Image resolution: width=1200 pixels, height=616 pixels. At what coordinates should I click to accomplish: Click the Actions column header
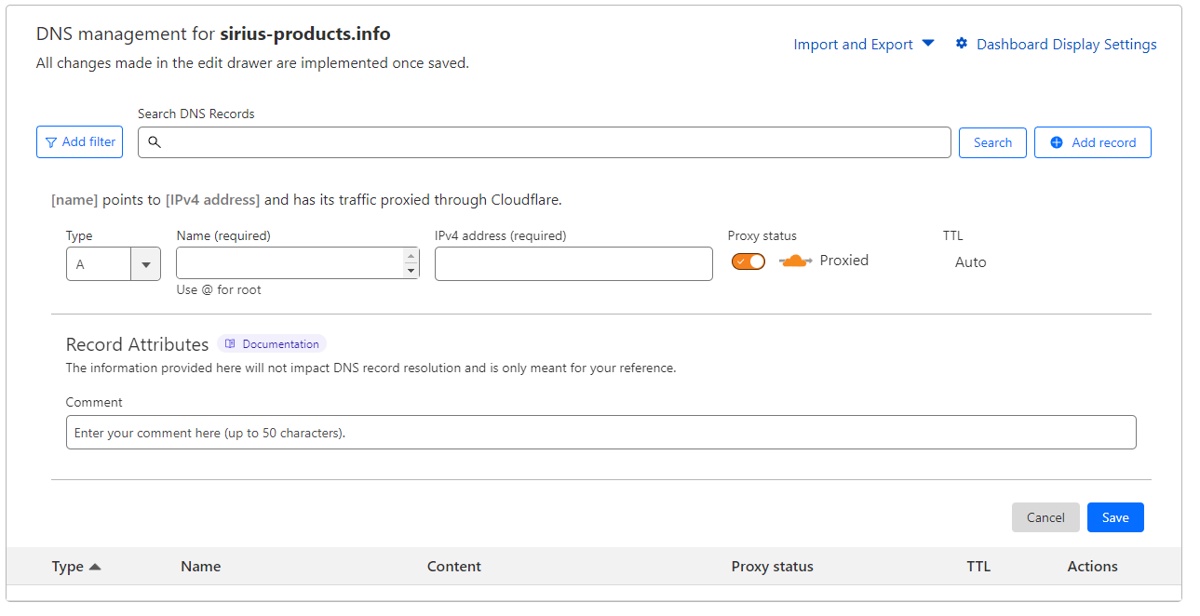(x=1092, y=566)
